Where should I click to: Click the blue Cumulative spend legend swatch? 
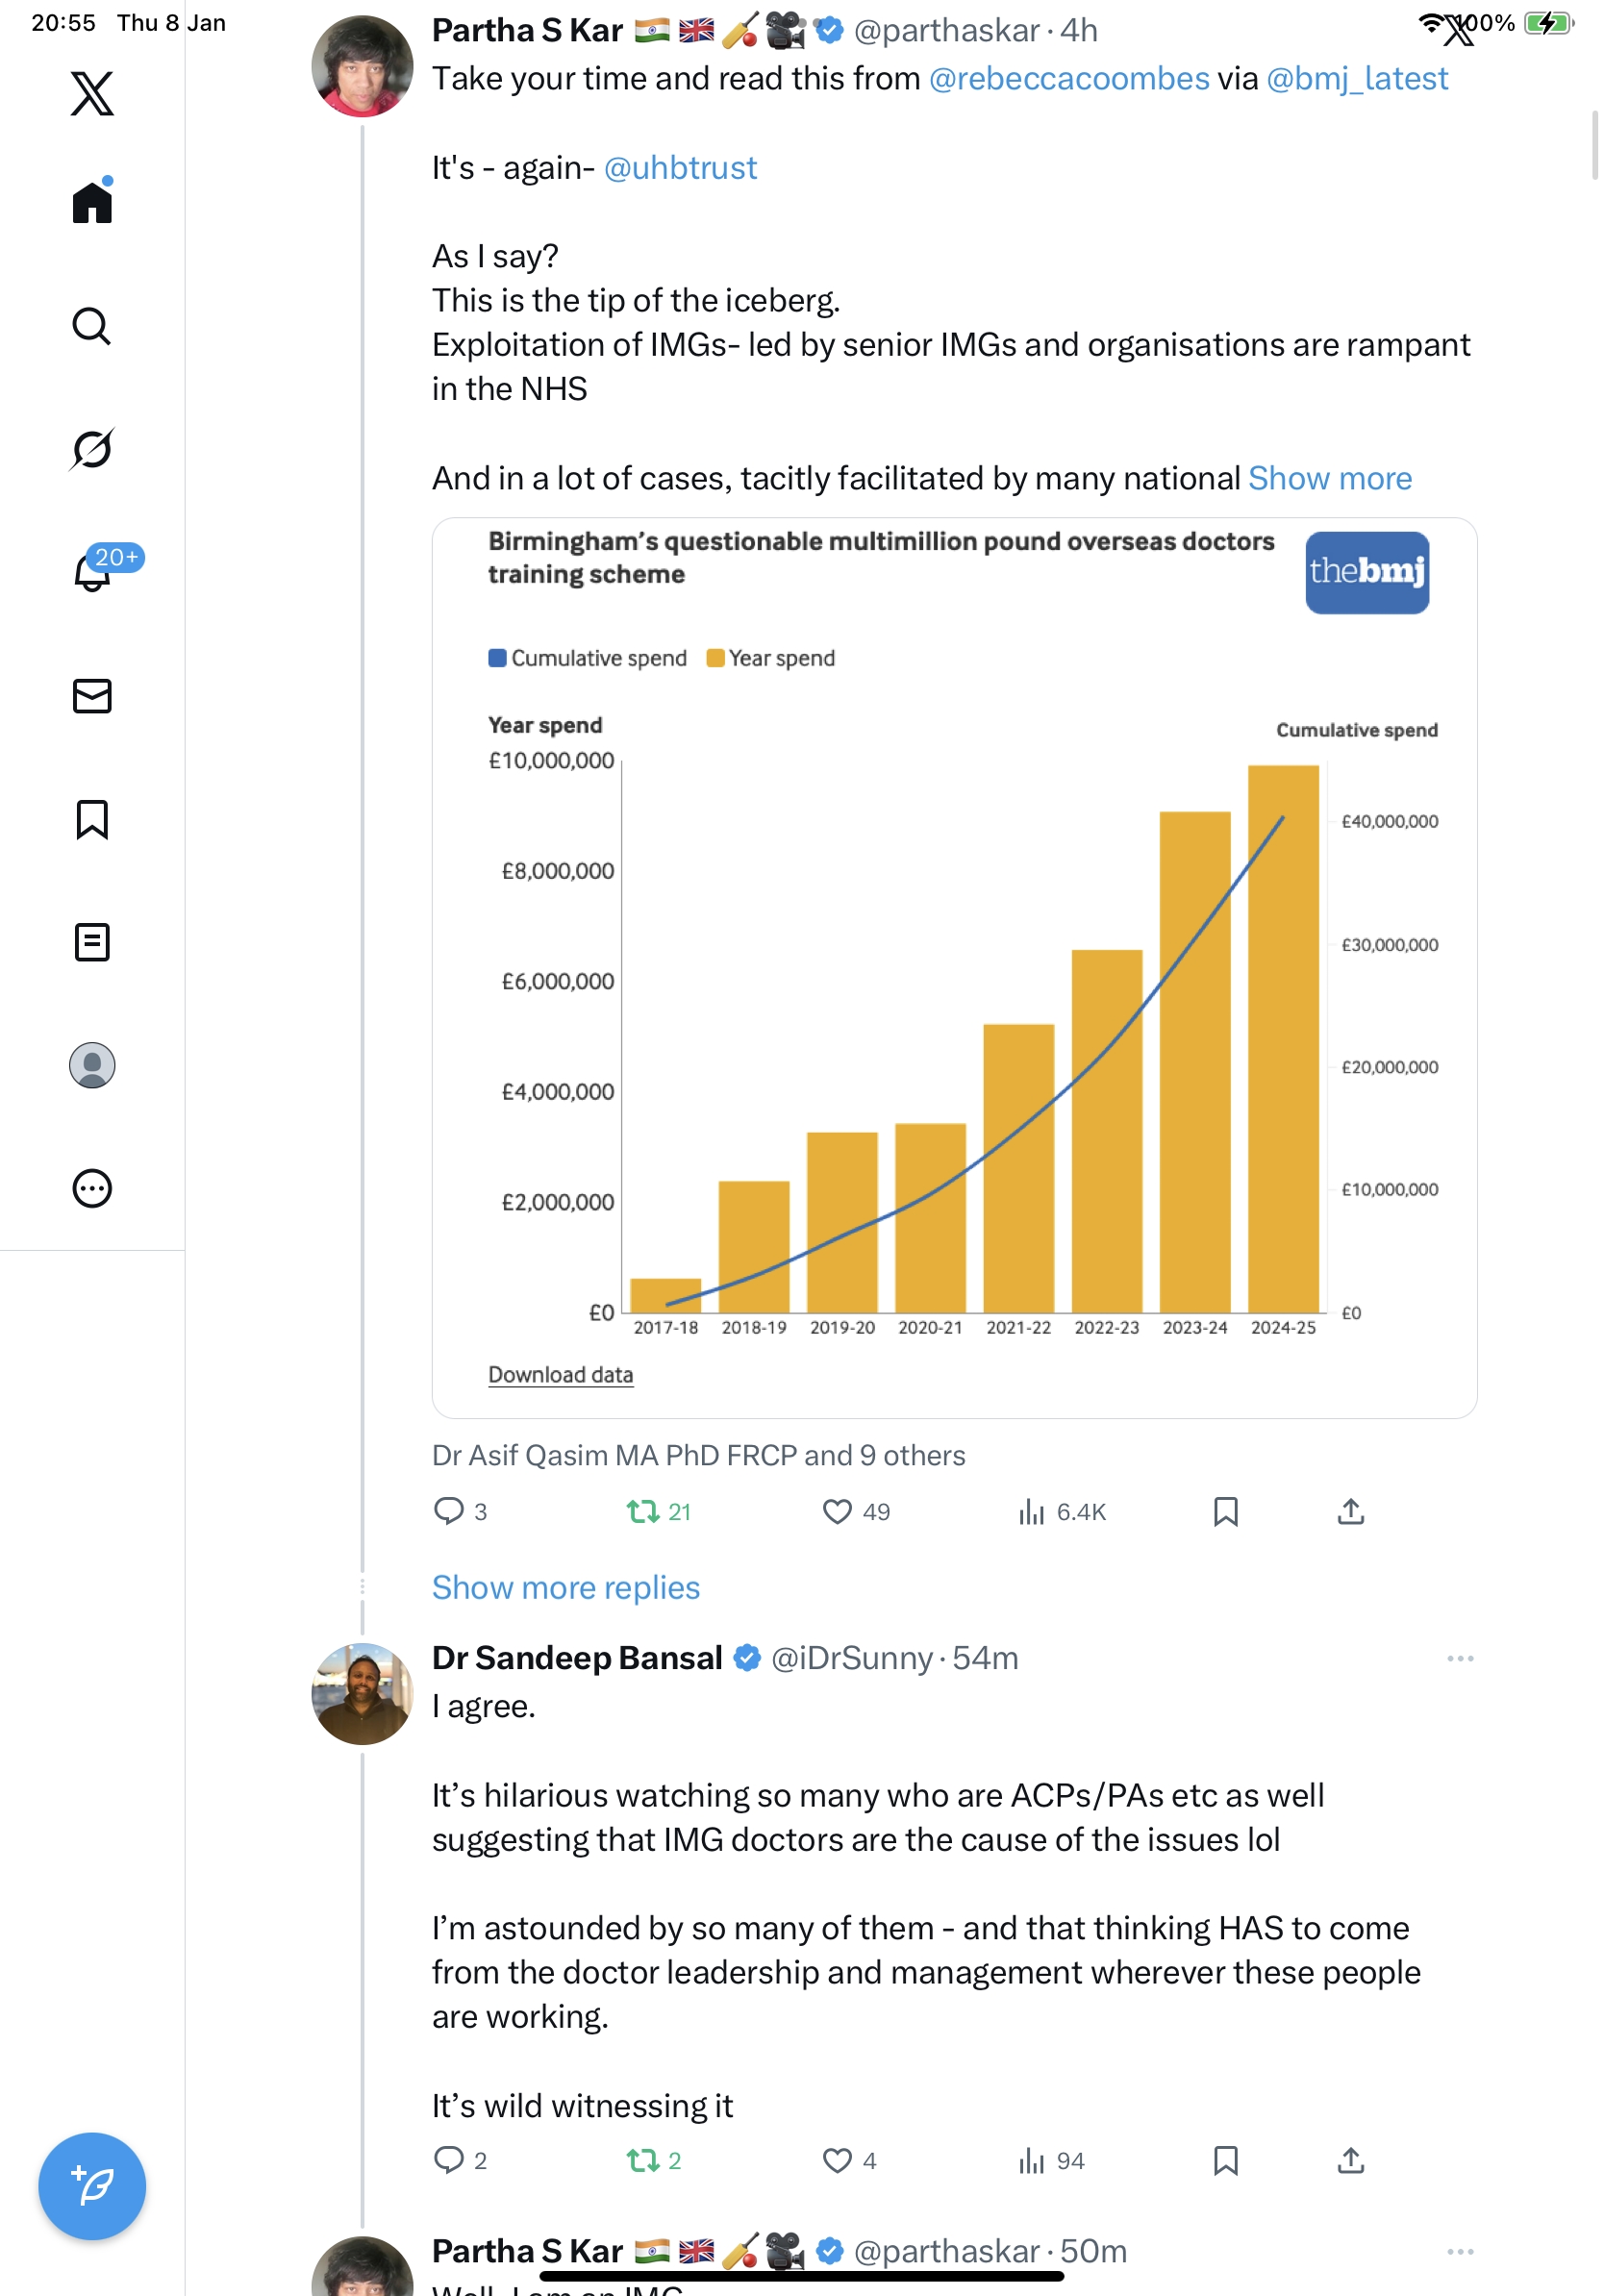click(497, 658)
